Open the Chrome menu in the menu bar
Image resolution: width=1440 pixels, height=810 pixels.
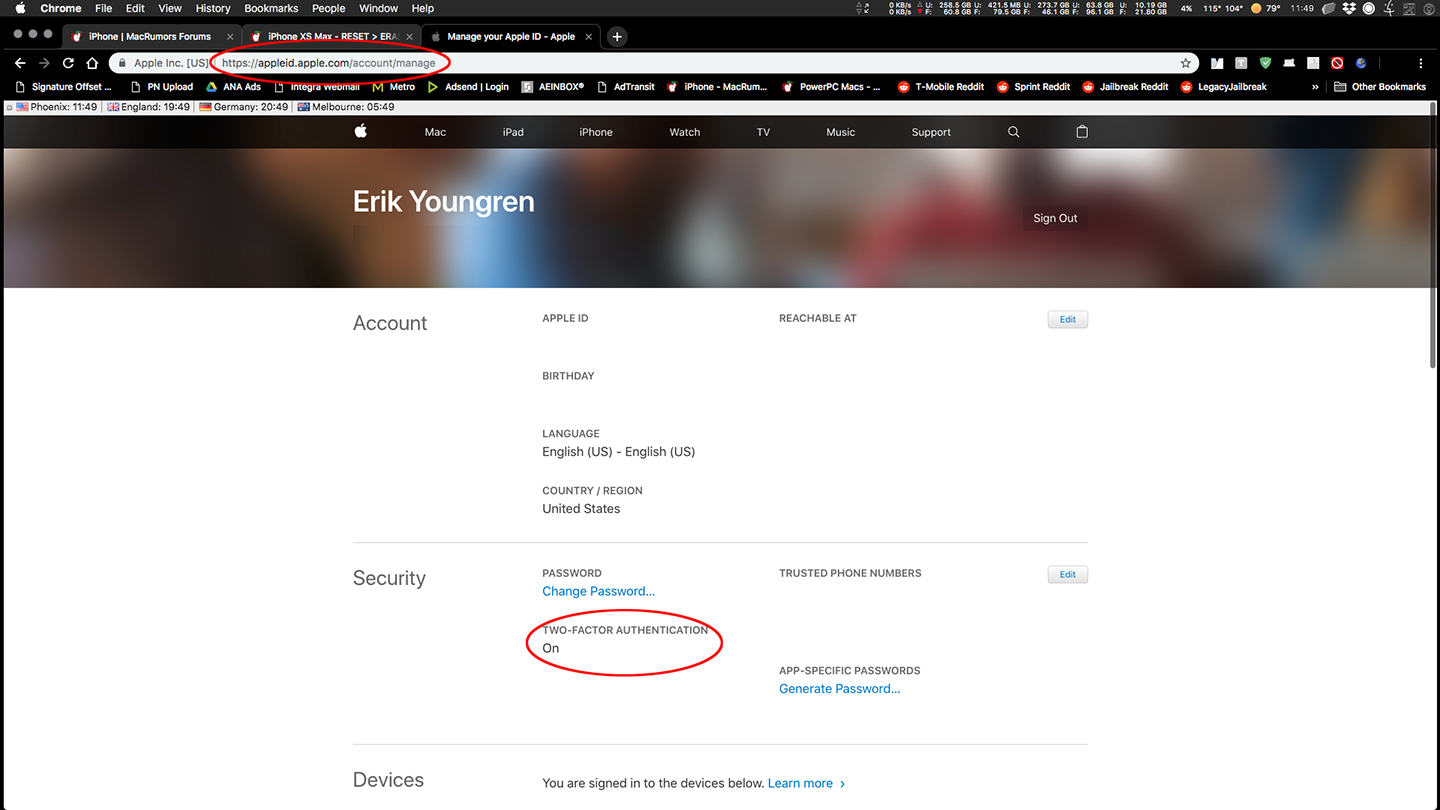pos(61,8)
